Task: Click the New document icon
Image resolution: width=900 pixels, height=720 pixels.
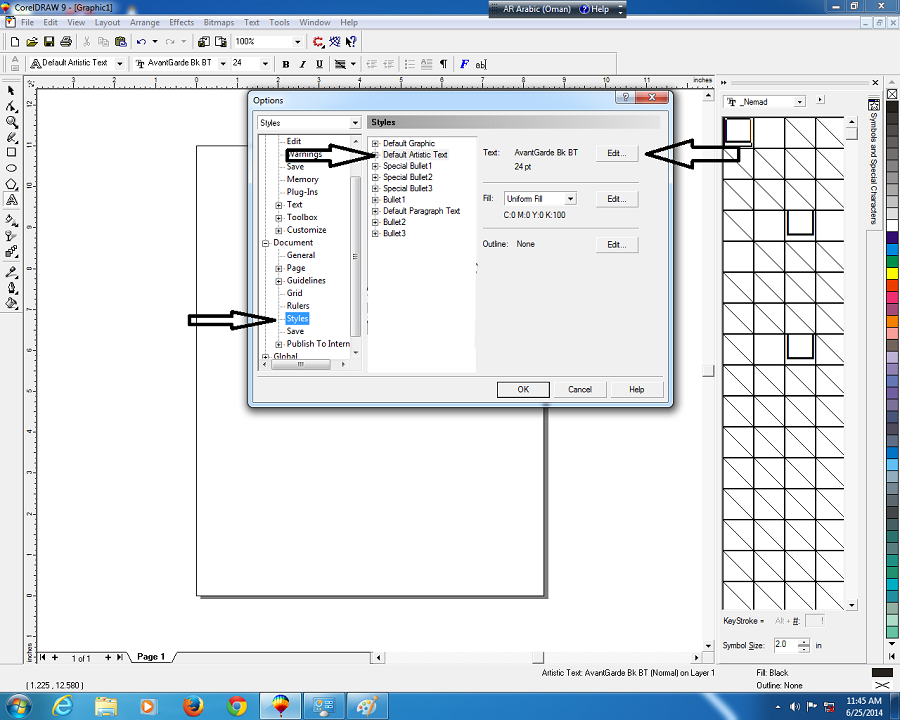Action: coord(15,41)
